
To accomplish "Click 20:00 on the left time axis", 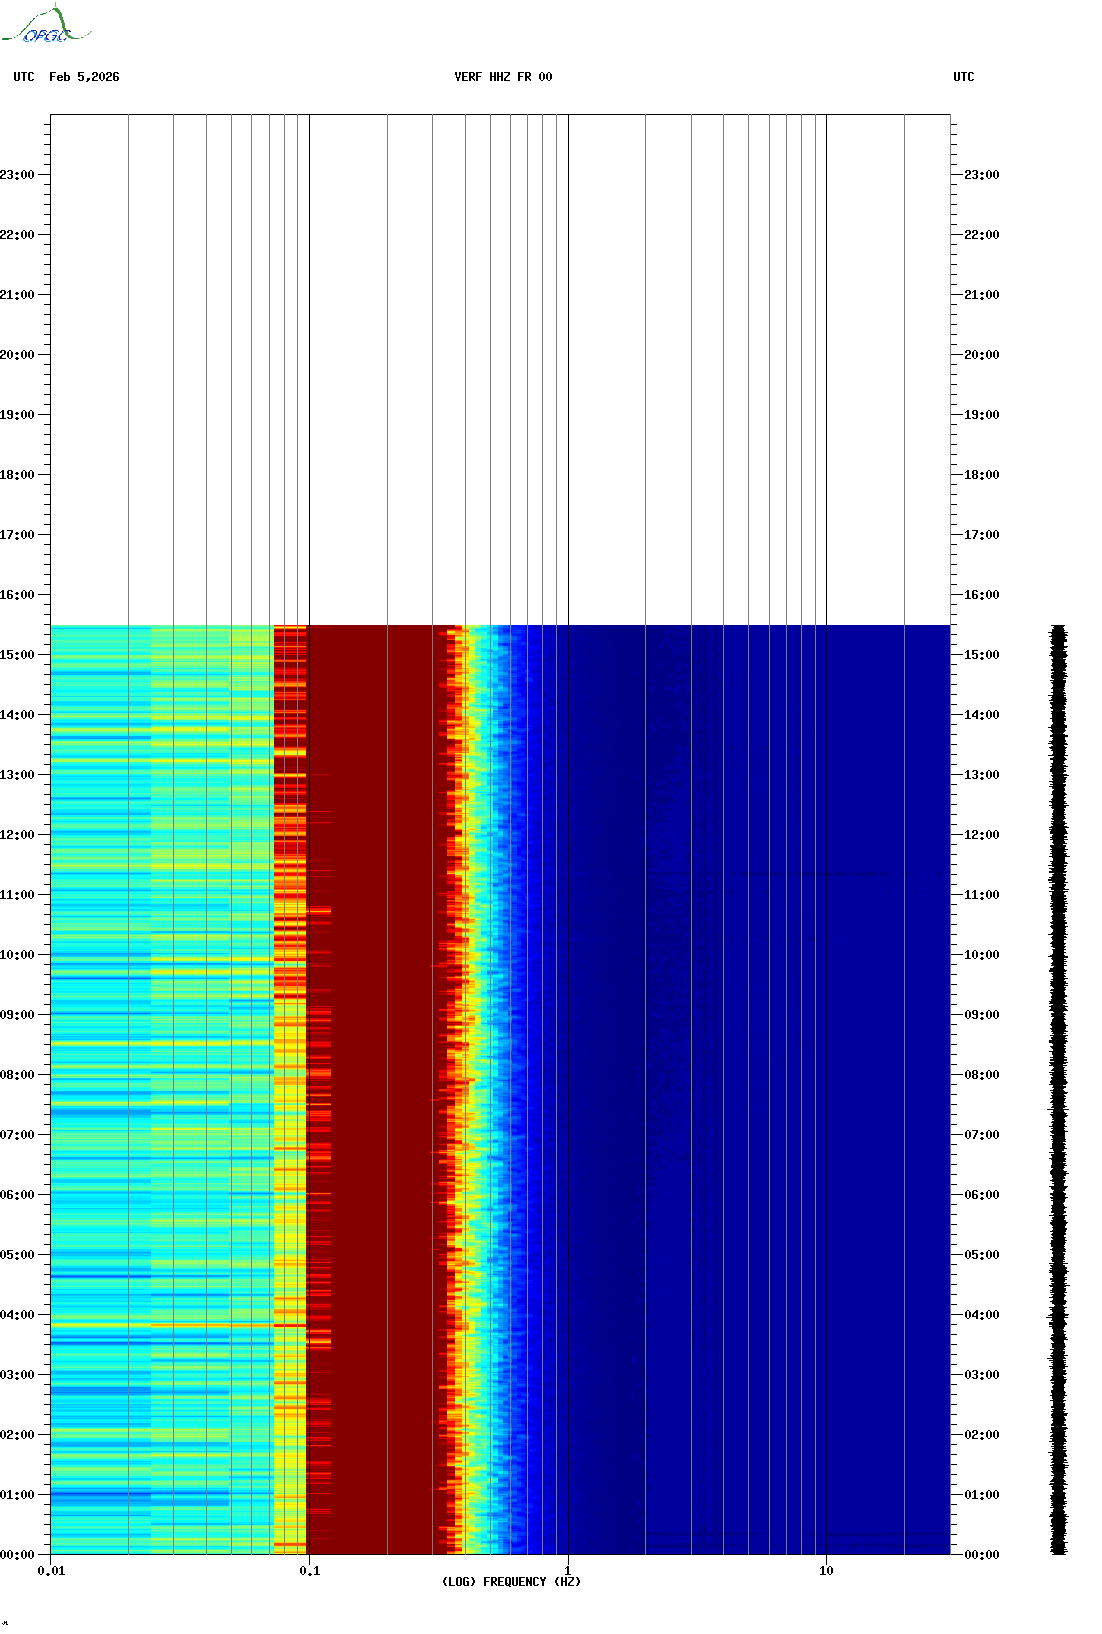I will (17, 355).
